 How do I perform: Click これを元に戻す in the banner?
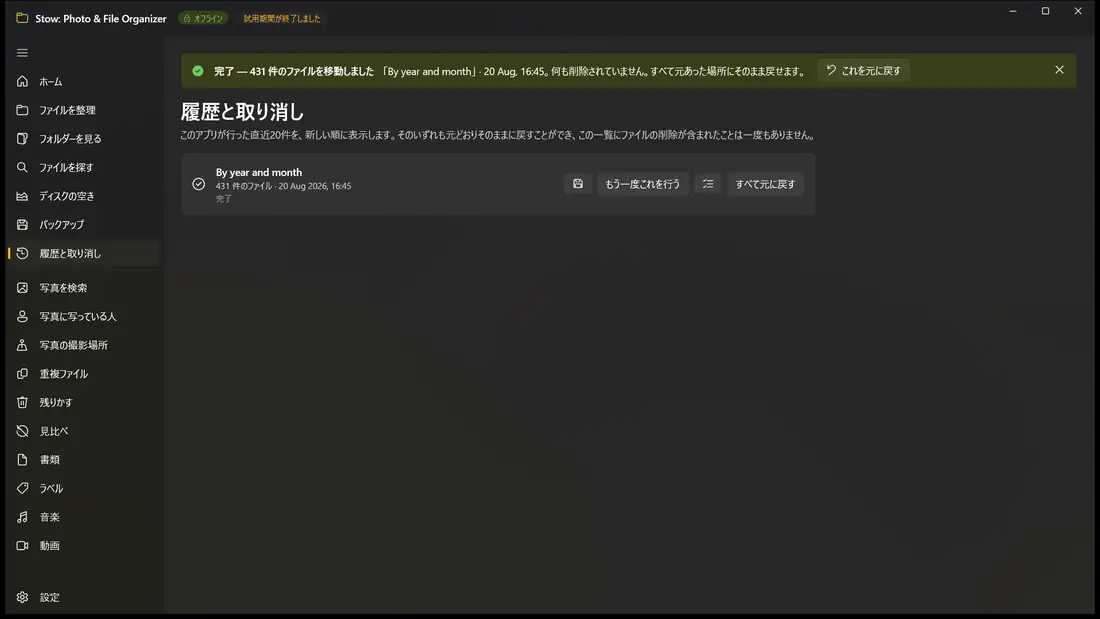[x=864, y=70]
